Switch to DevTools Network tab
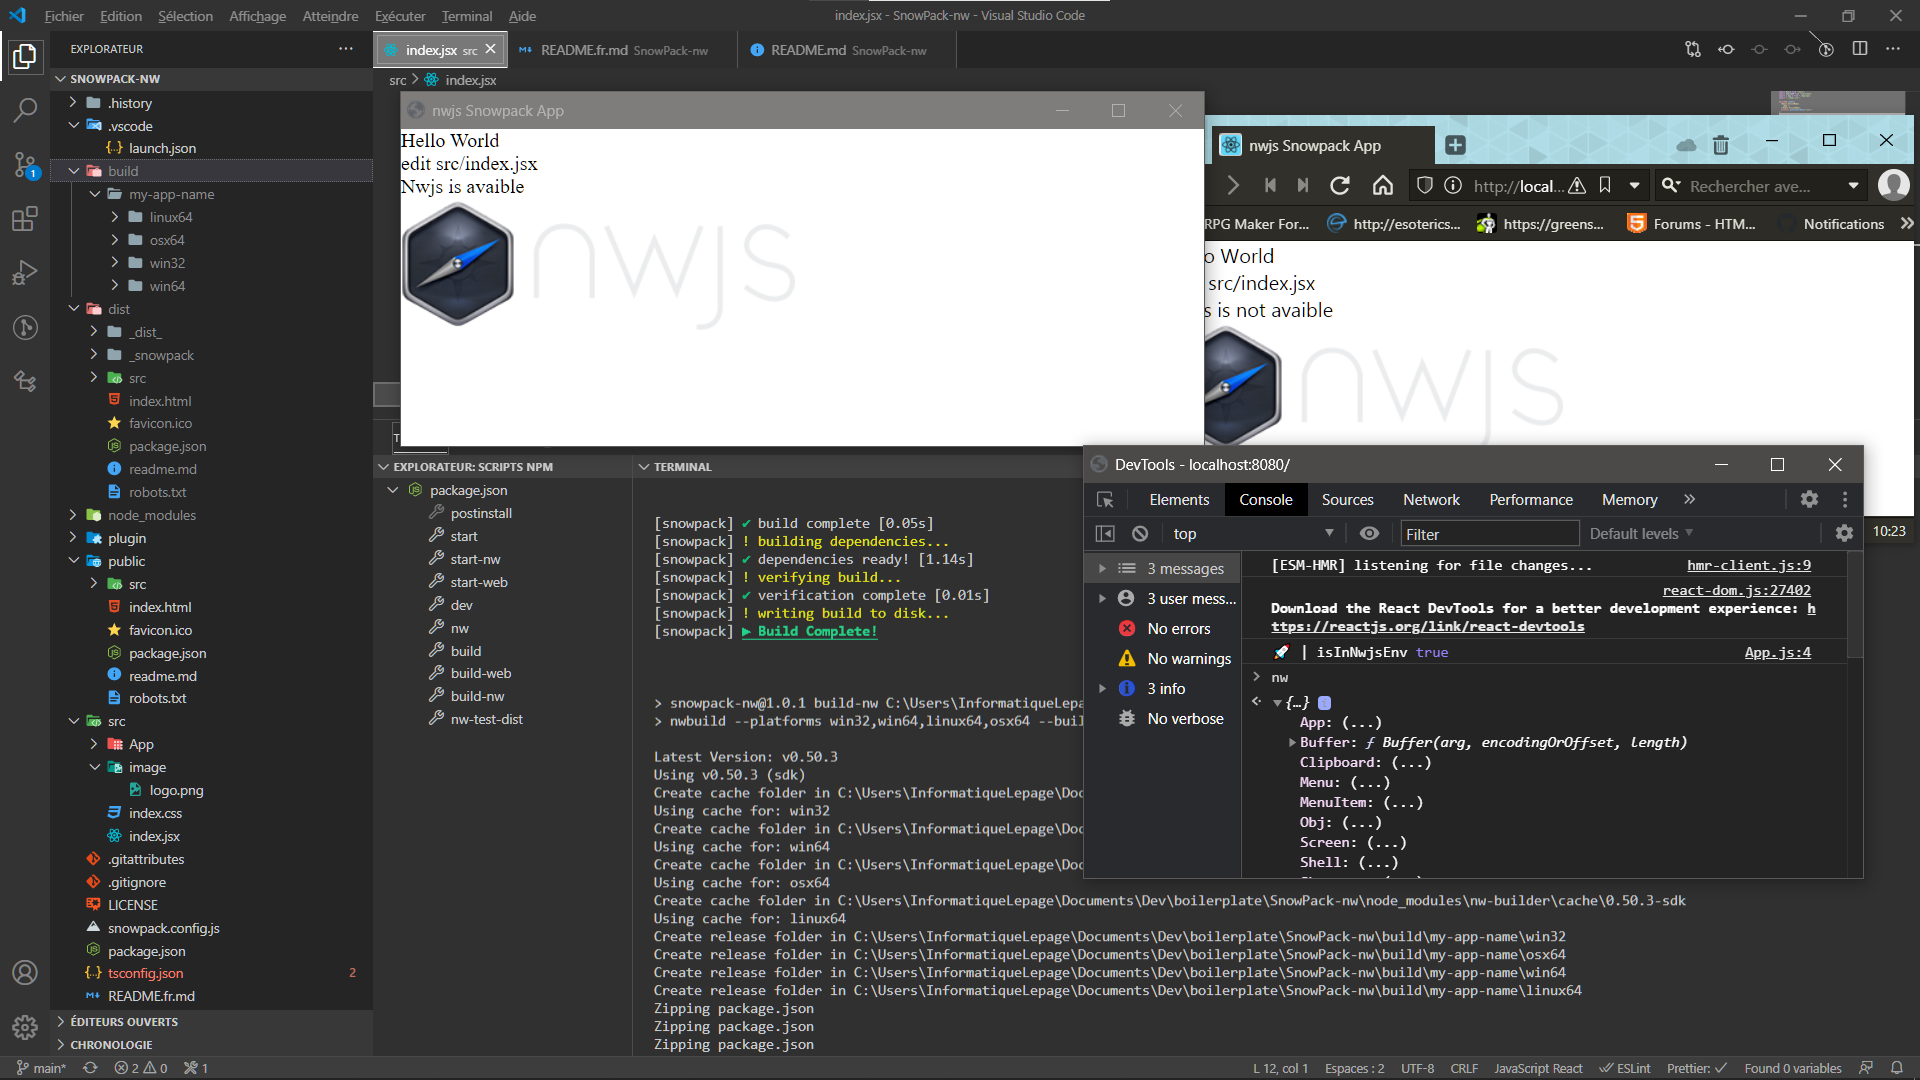 click(1431, 500)
